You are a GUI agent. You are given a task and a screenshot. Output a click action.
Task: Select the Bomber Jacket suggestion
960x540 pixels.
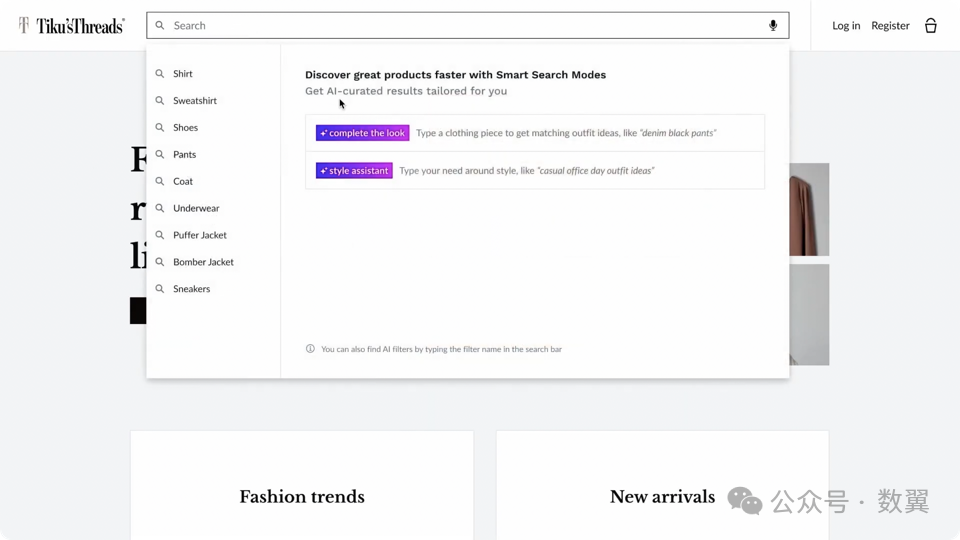(203, 262)
